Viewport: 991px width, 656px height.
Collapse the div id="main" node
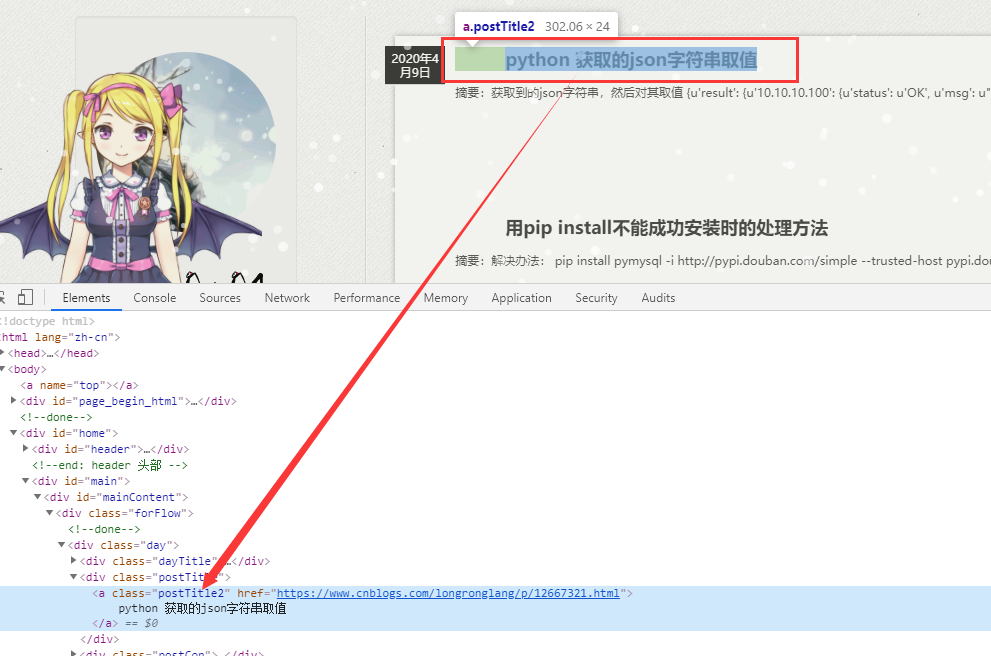click(x=25, y=480)
